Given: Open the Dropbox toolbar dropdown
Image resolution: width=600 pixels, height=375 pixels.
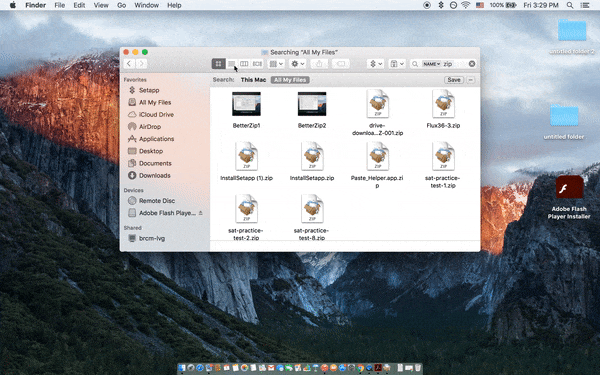Looking at the screenshot, I should tap(375, 64).
